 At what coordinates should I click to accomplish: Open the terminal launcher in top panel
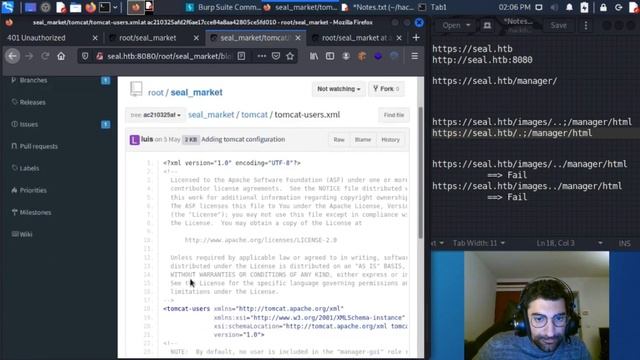104,7
